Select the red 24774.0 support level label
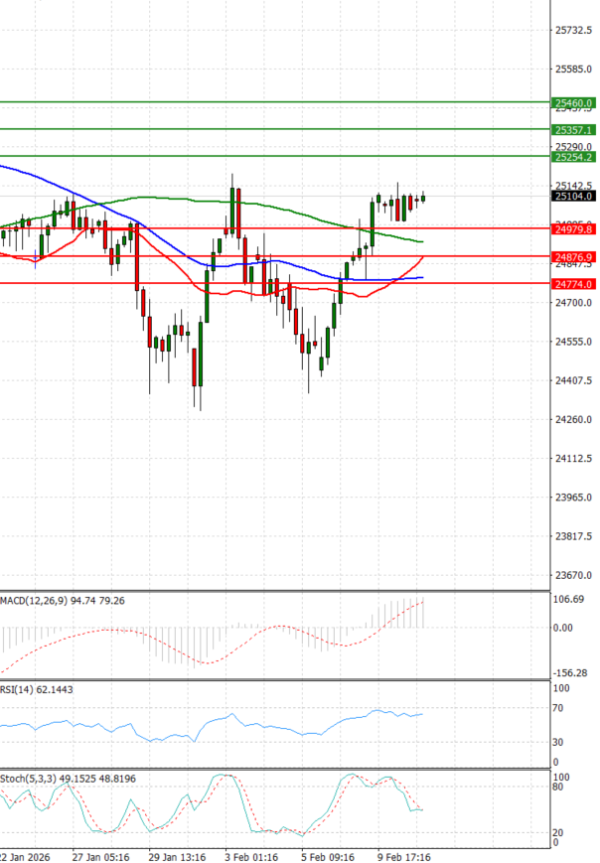 tap(574, 284)
